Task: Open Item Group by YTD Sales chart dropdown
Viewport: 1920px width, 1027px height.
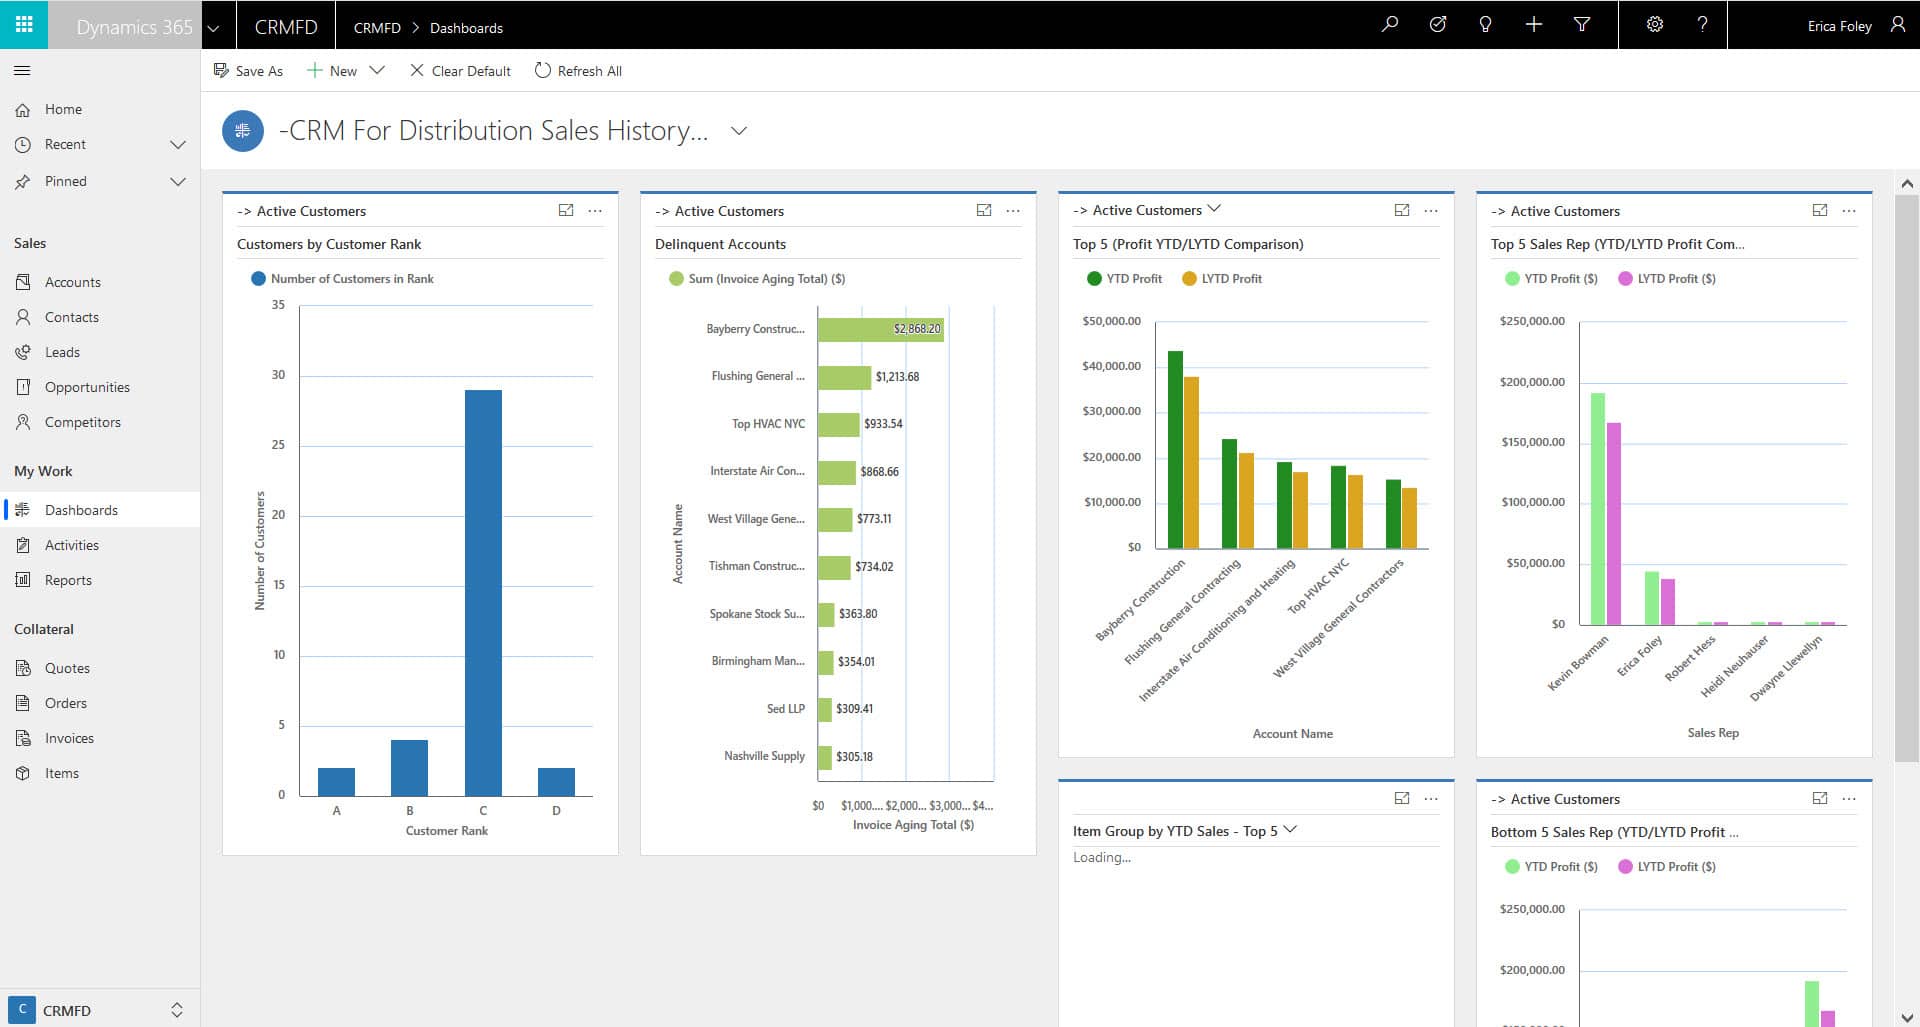Action: (1290, 830)
